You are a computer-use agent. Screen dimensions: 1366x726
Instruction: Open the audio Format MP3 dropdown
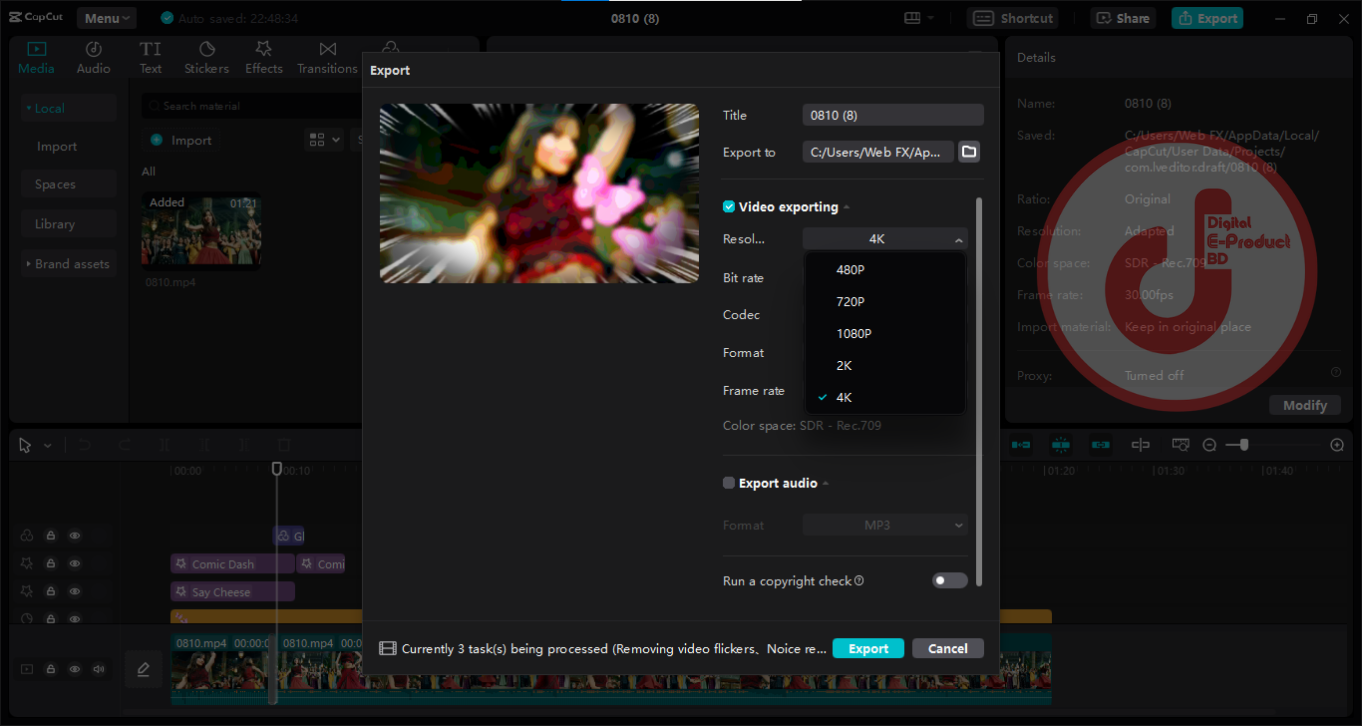(x=885, y=525)
